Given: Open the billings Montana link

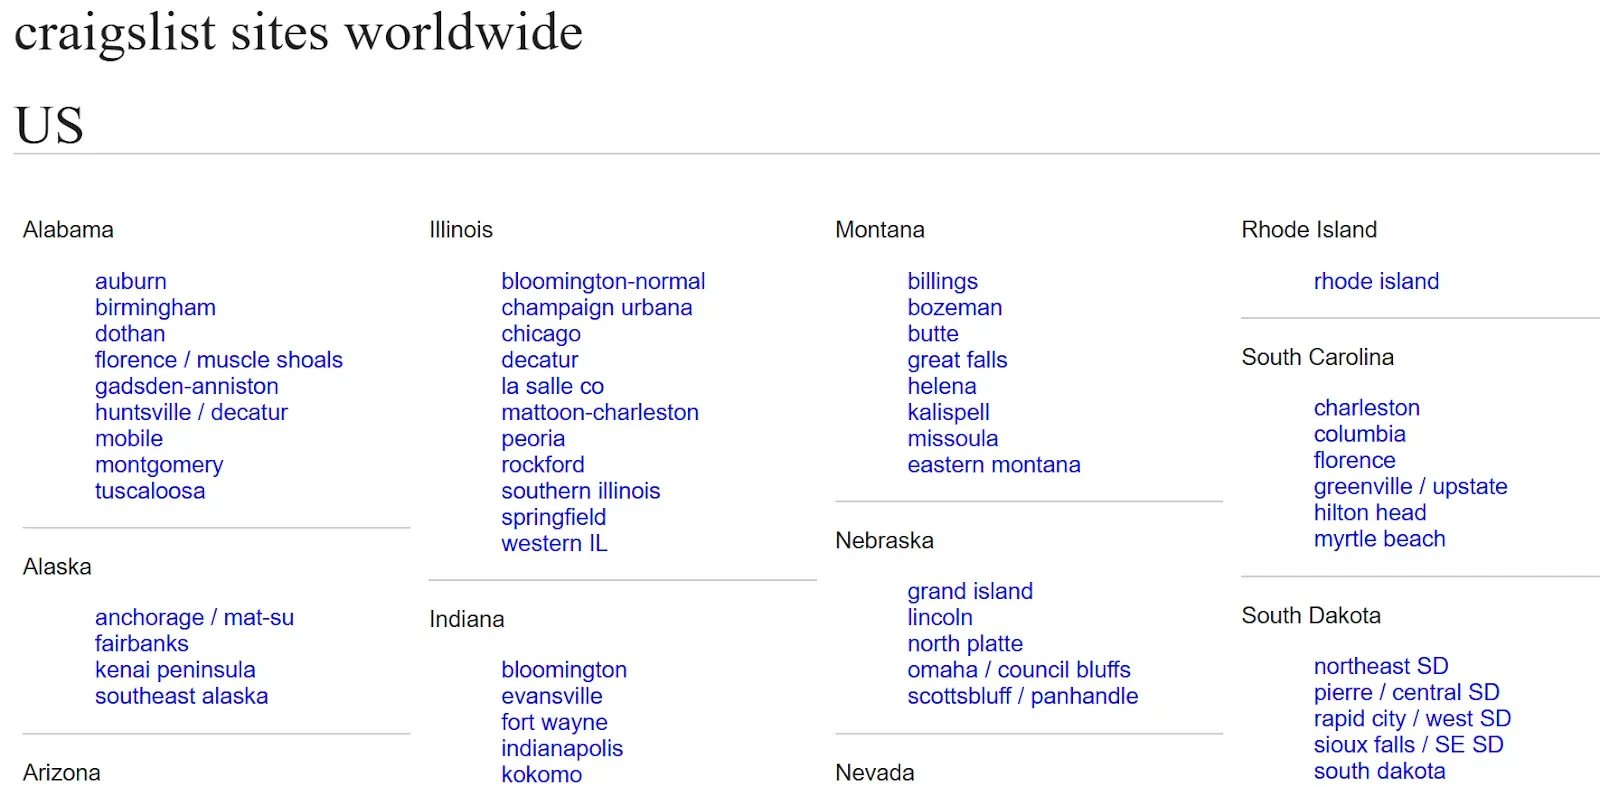Looking at the screenshot, I should tap(942, 282).
